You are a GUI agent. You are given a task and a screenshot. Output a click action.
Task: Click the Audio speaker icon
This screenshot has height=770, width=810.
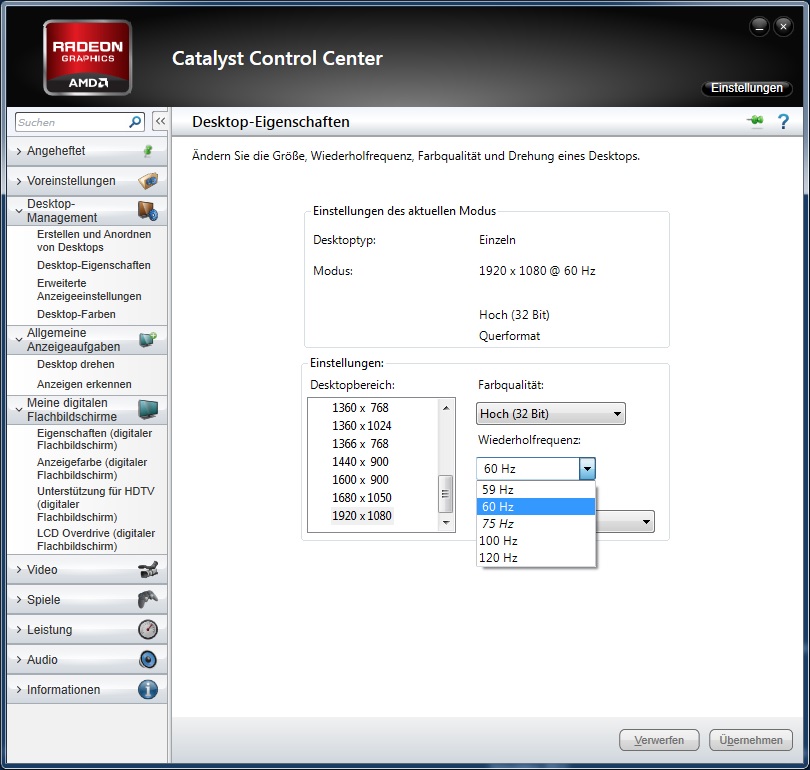(148, 659)
